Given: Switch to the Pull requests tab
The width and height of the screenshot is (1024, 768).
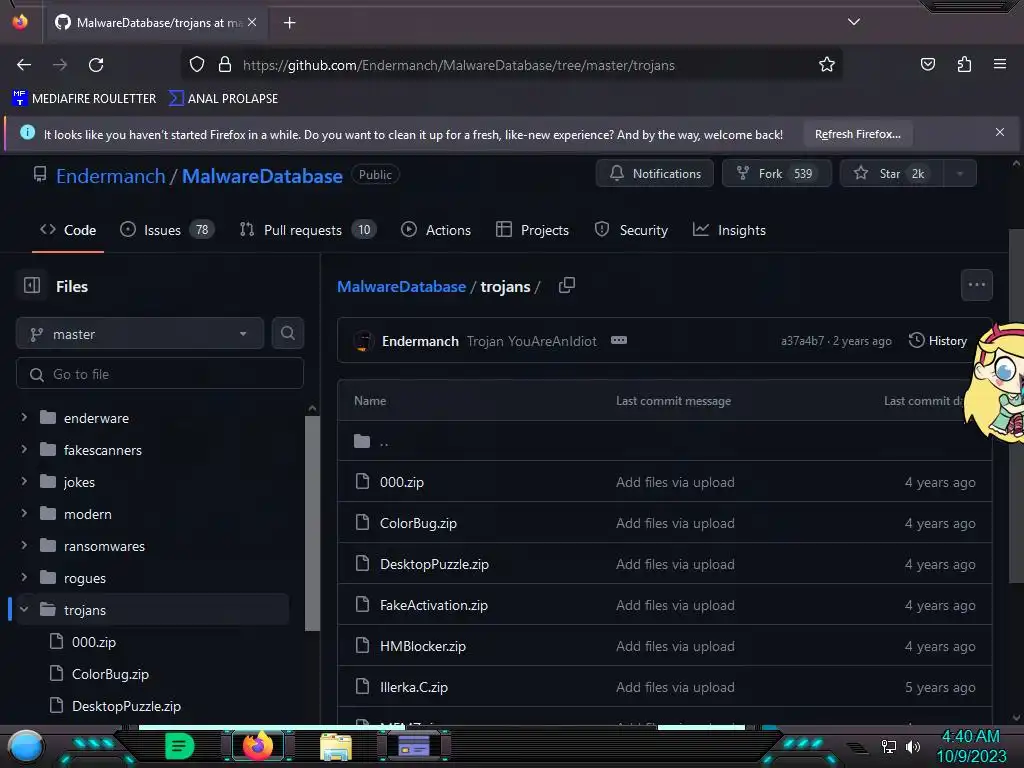Looking at the screenshot, I should (308, 230).
